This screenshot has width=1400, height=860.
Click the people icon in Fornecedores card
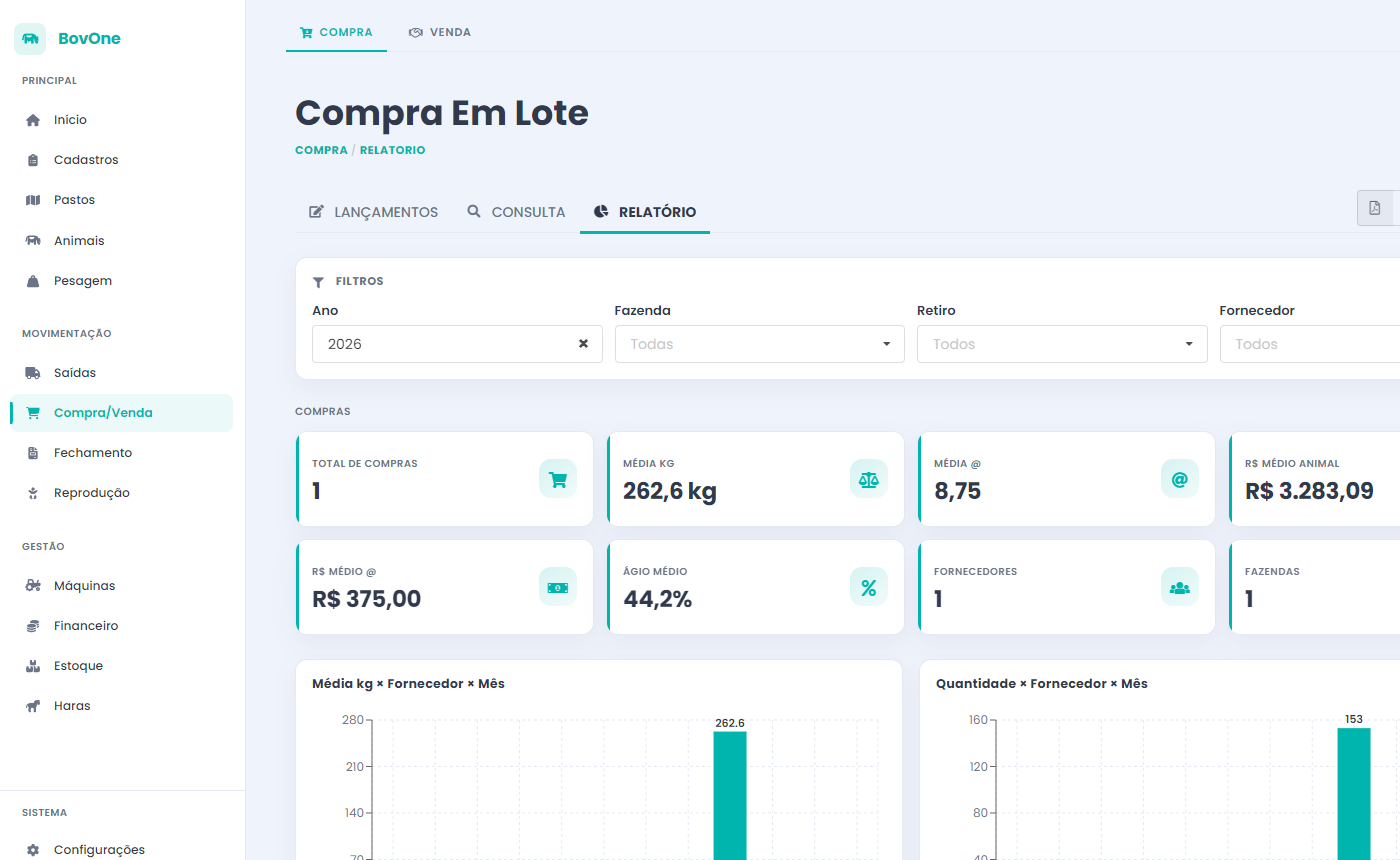tap(1180, 587)
